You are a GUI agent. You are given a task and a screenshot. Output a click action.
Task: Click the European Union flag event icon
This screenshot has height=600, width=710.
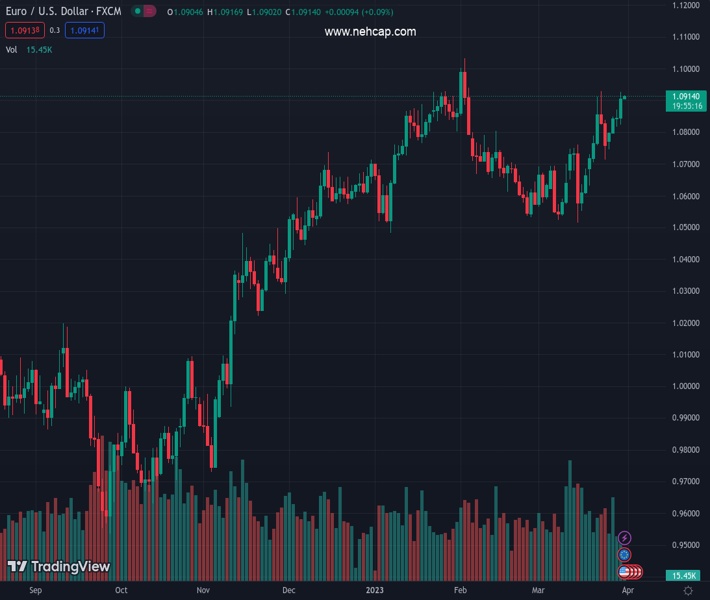[x=625, y=555]
